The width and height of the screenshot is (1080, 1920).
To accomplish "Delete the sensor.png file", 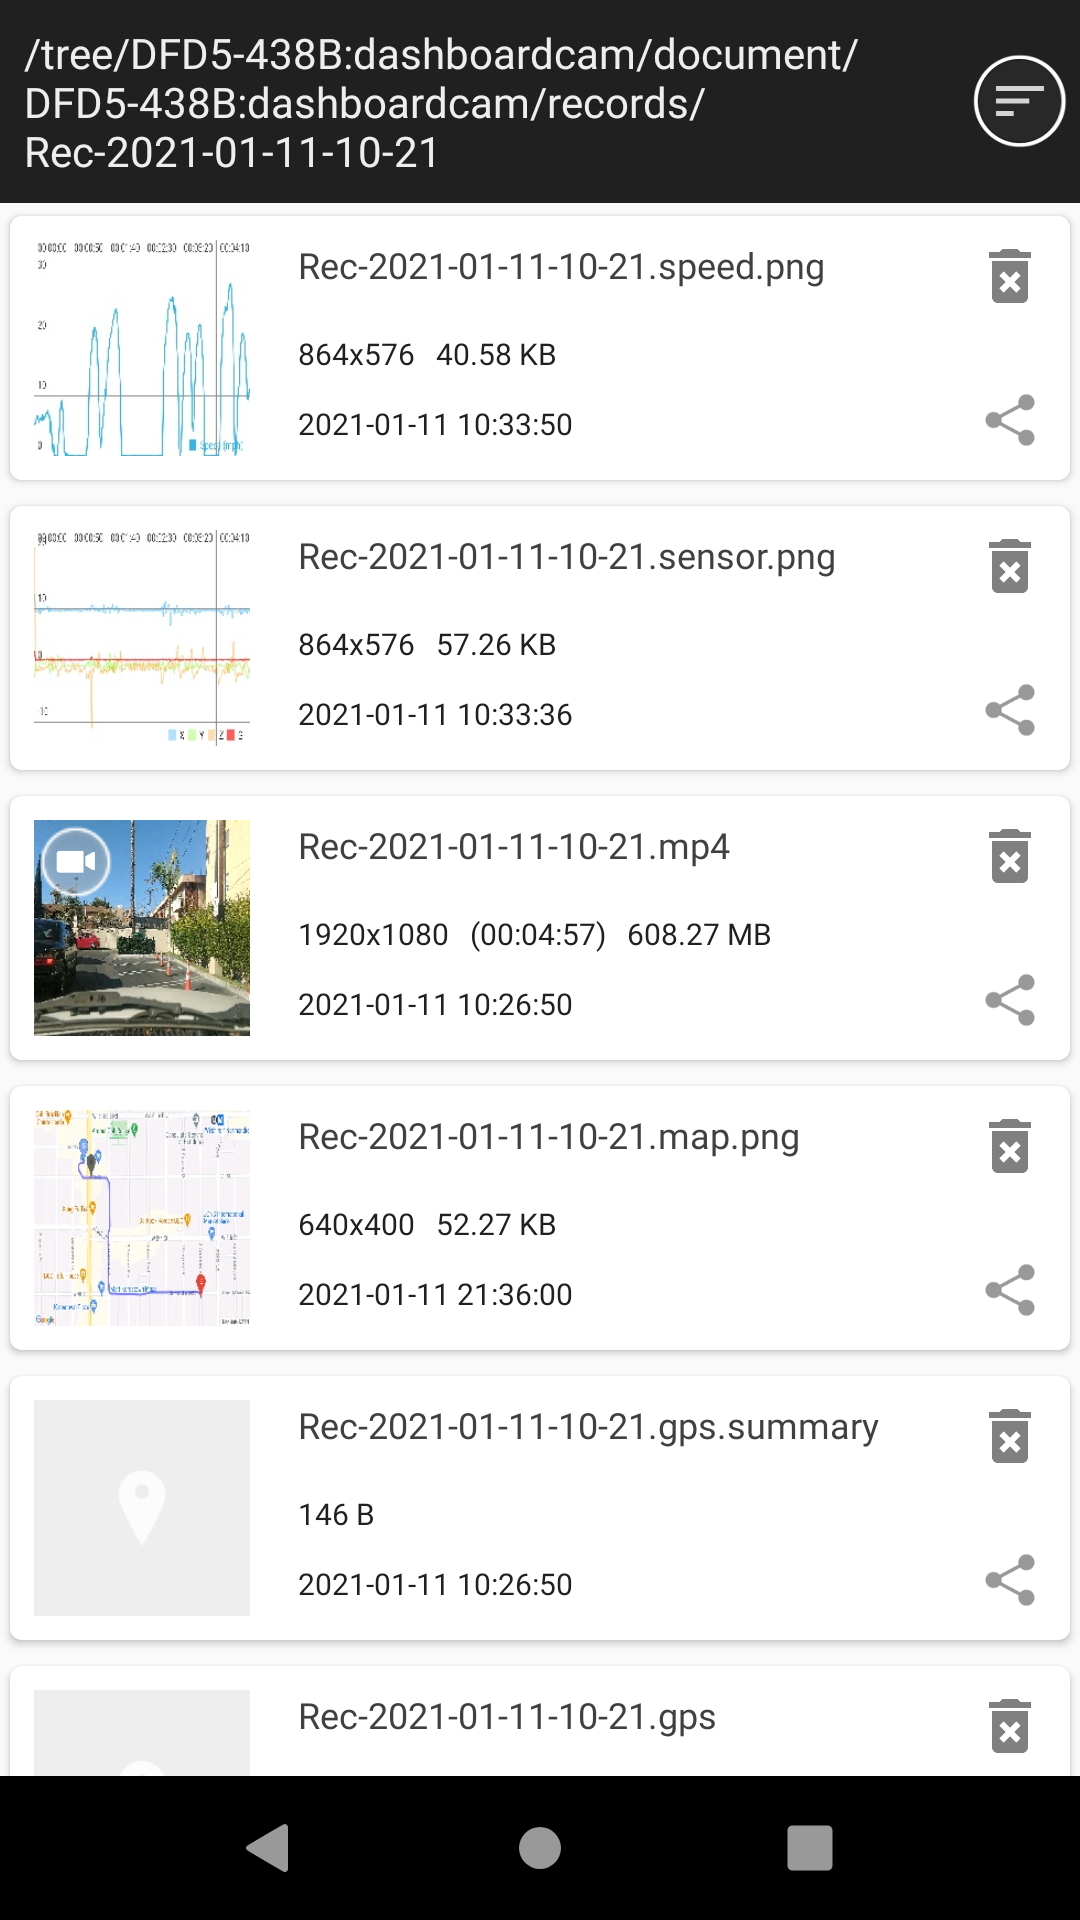I will coord(1010,566).
